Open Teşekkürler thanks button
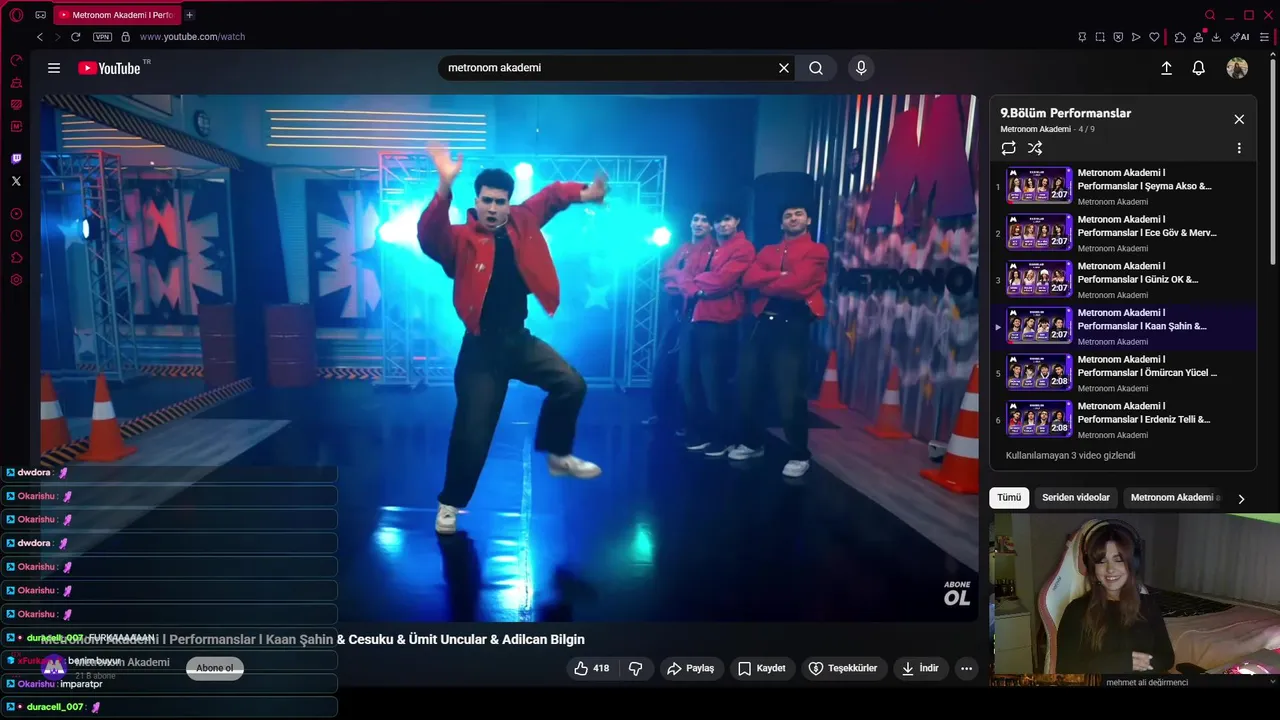The width and height of the screenshot is (1280, 720). tap(843, 668)
